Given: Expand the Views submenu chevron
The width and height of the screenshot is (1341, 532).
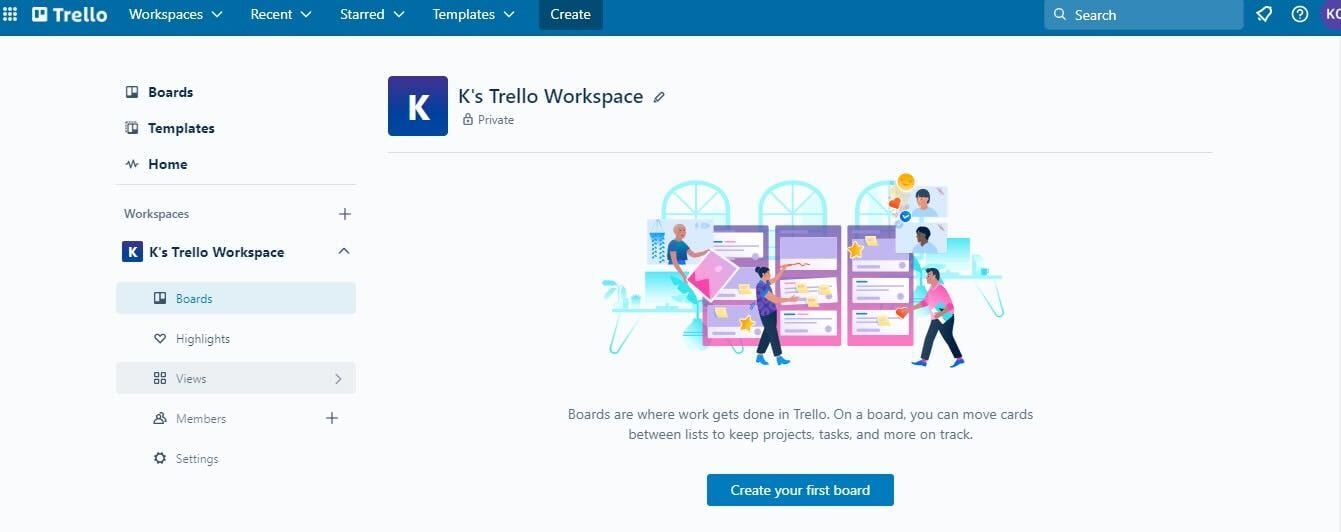Looking at the screenshot, I should point(338,379).
